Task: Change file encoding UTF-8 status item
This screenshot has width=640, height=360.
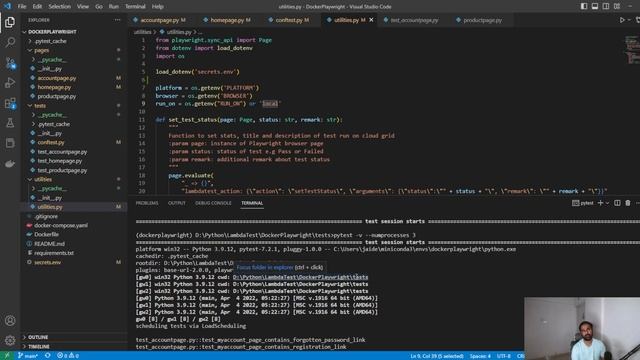Action: point(504,356)
